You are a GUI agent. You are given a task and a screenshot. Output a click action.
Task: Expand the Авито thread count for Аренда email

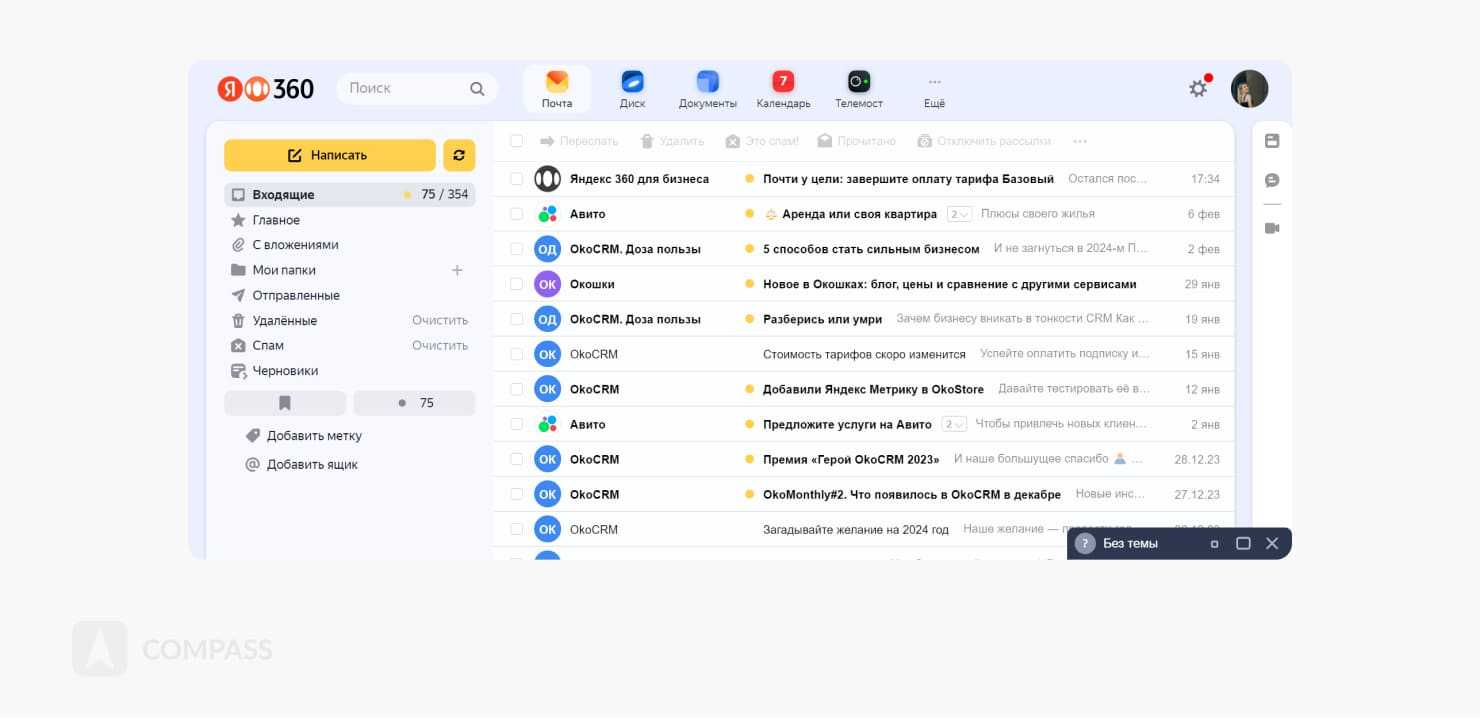point(959,214)
